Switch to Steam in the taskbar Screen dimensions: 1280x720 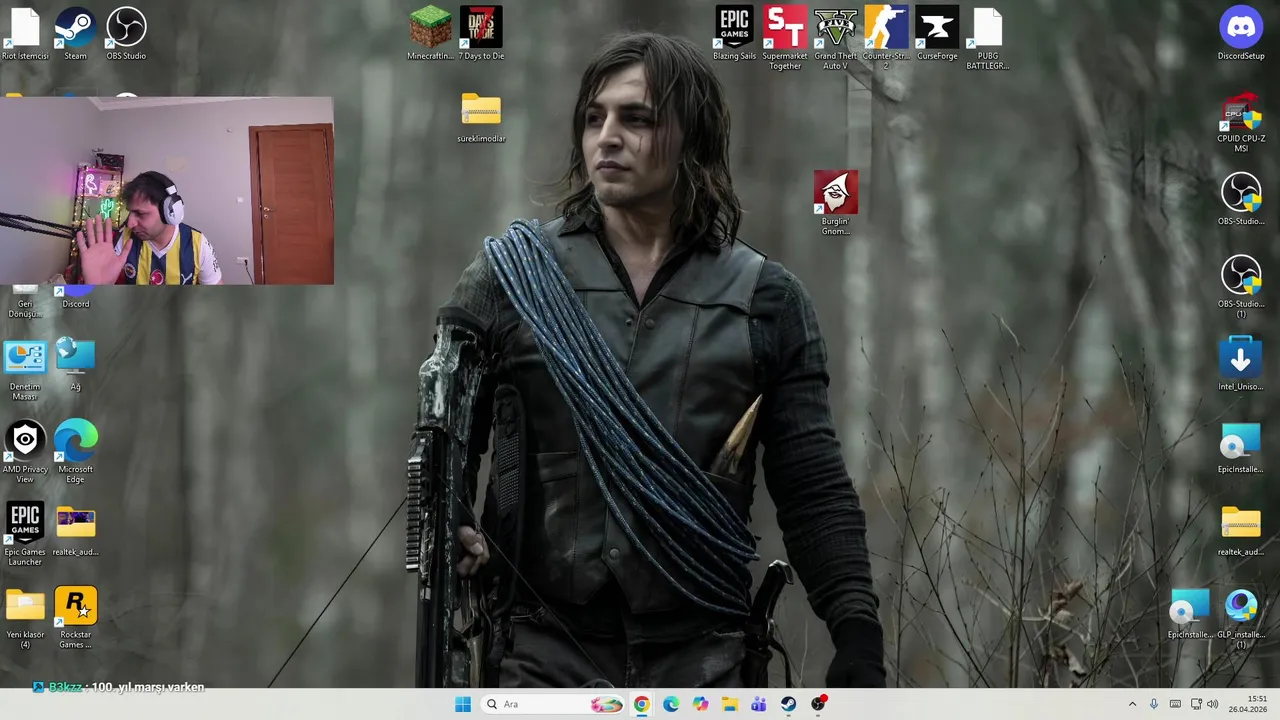(x=789, y=704)
